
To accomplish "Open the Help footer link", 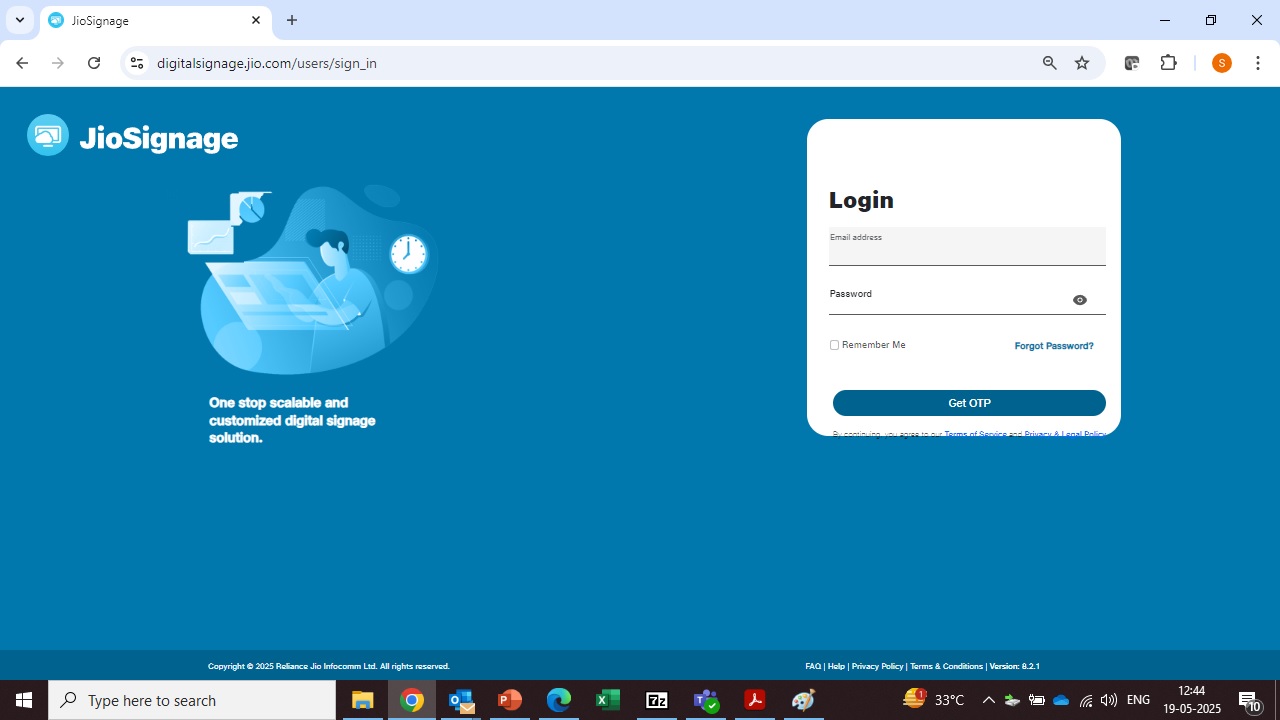I will click(x=836, y=666).
